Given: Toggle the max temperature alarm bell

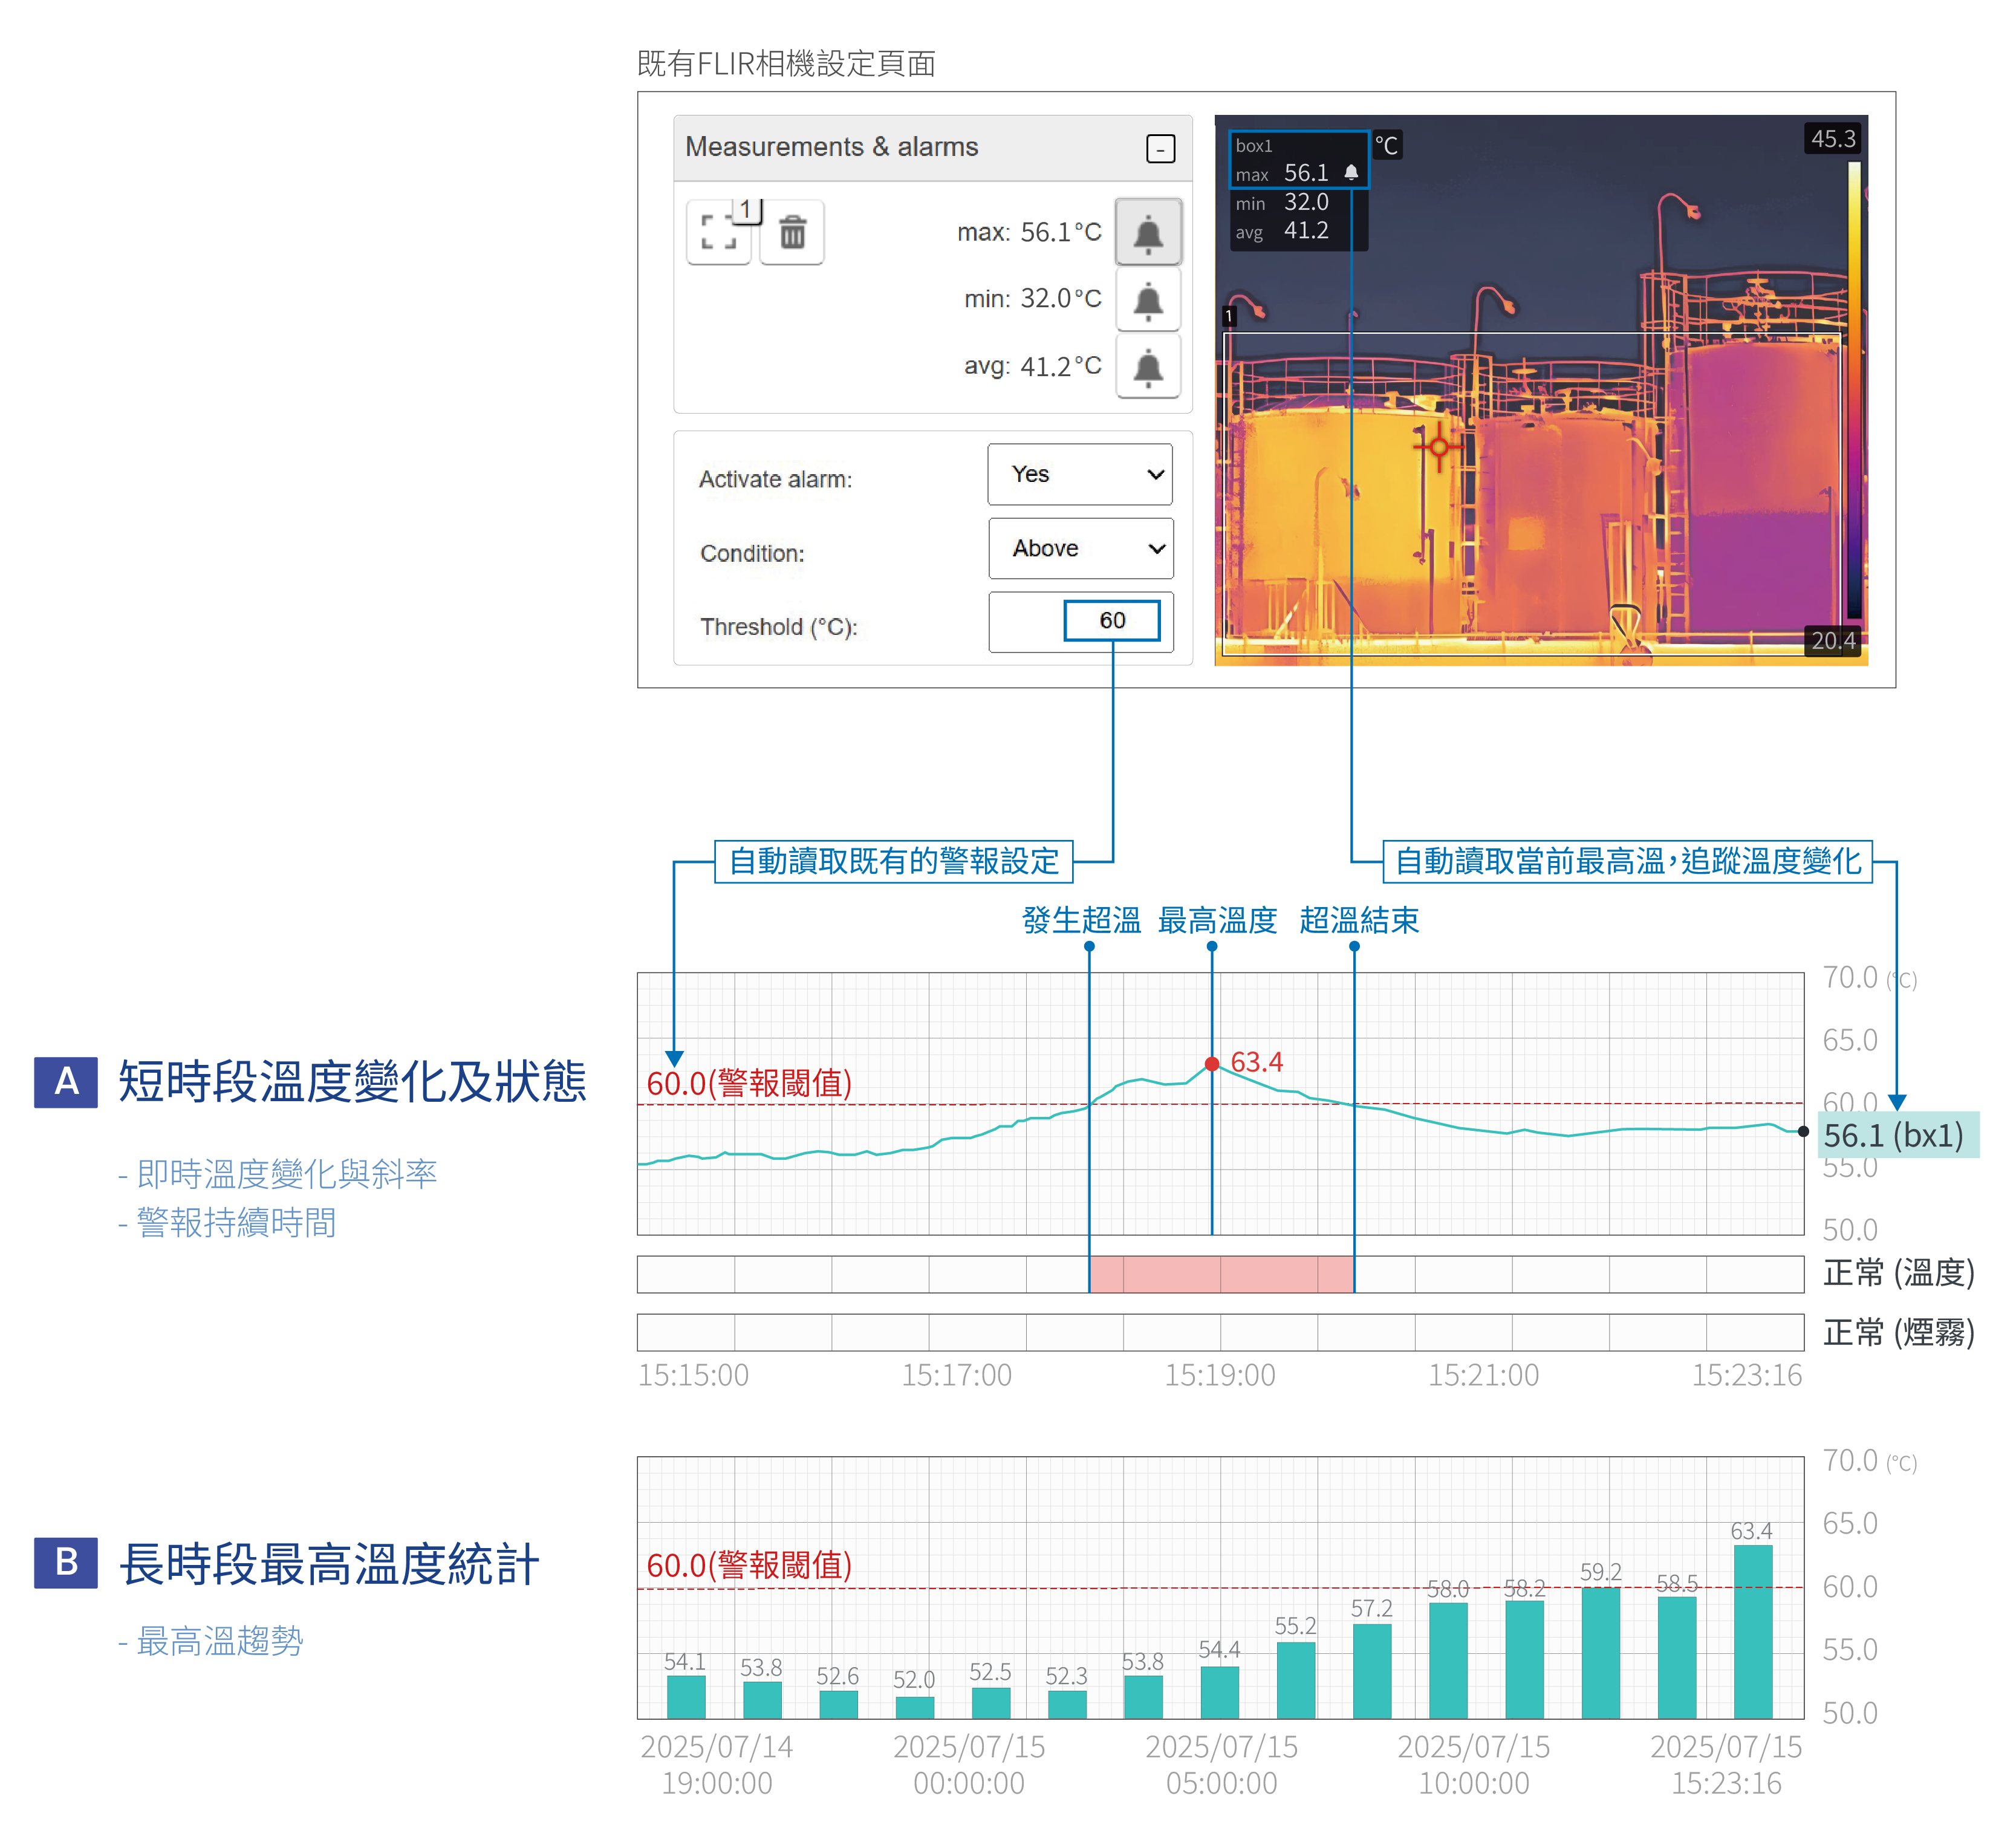Looking at the screenshot, I should pos(1148,232).
